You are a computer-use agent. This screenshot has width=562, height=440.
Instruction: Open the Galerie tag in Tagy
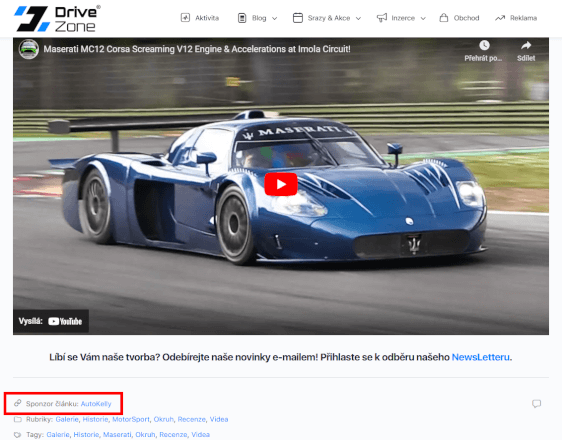tap(58, 435)
